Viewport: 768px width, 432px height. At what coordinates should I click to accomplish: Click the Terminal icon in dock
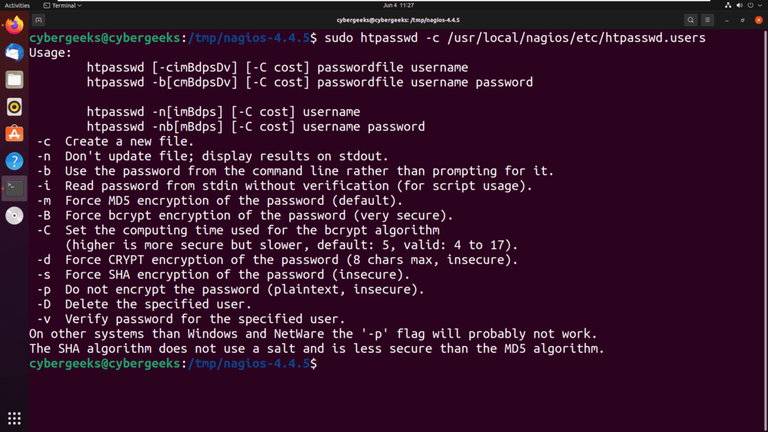(14, 187)
